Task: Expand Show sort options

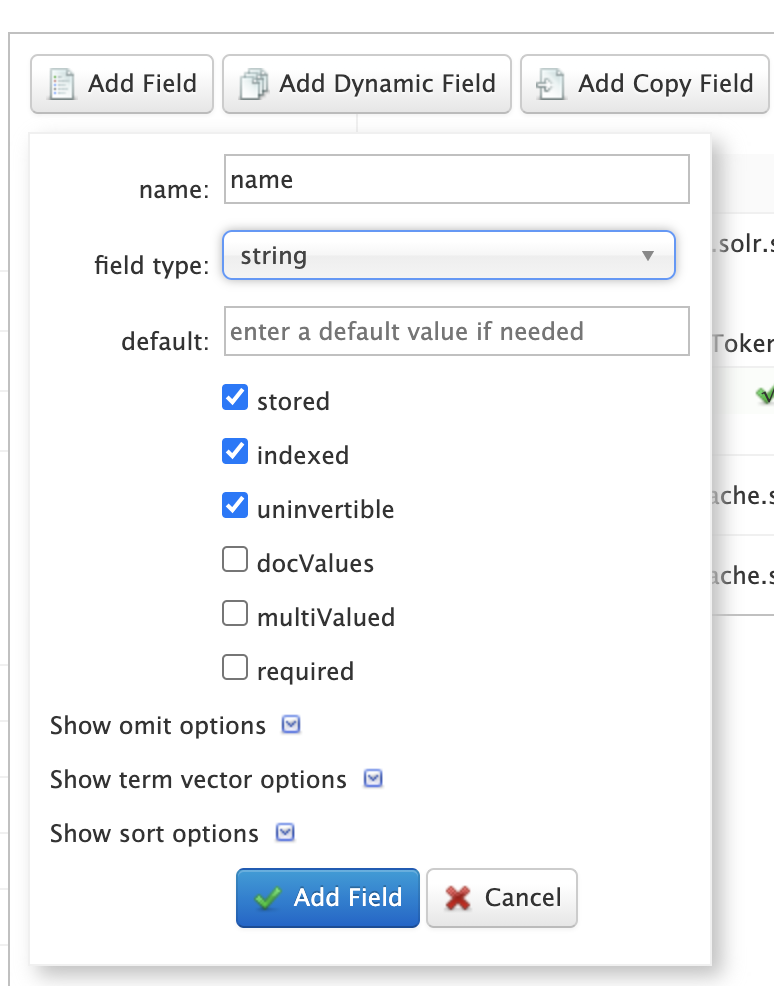Action: coord(154,834)
